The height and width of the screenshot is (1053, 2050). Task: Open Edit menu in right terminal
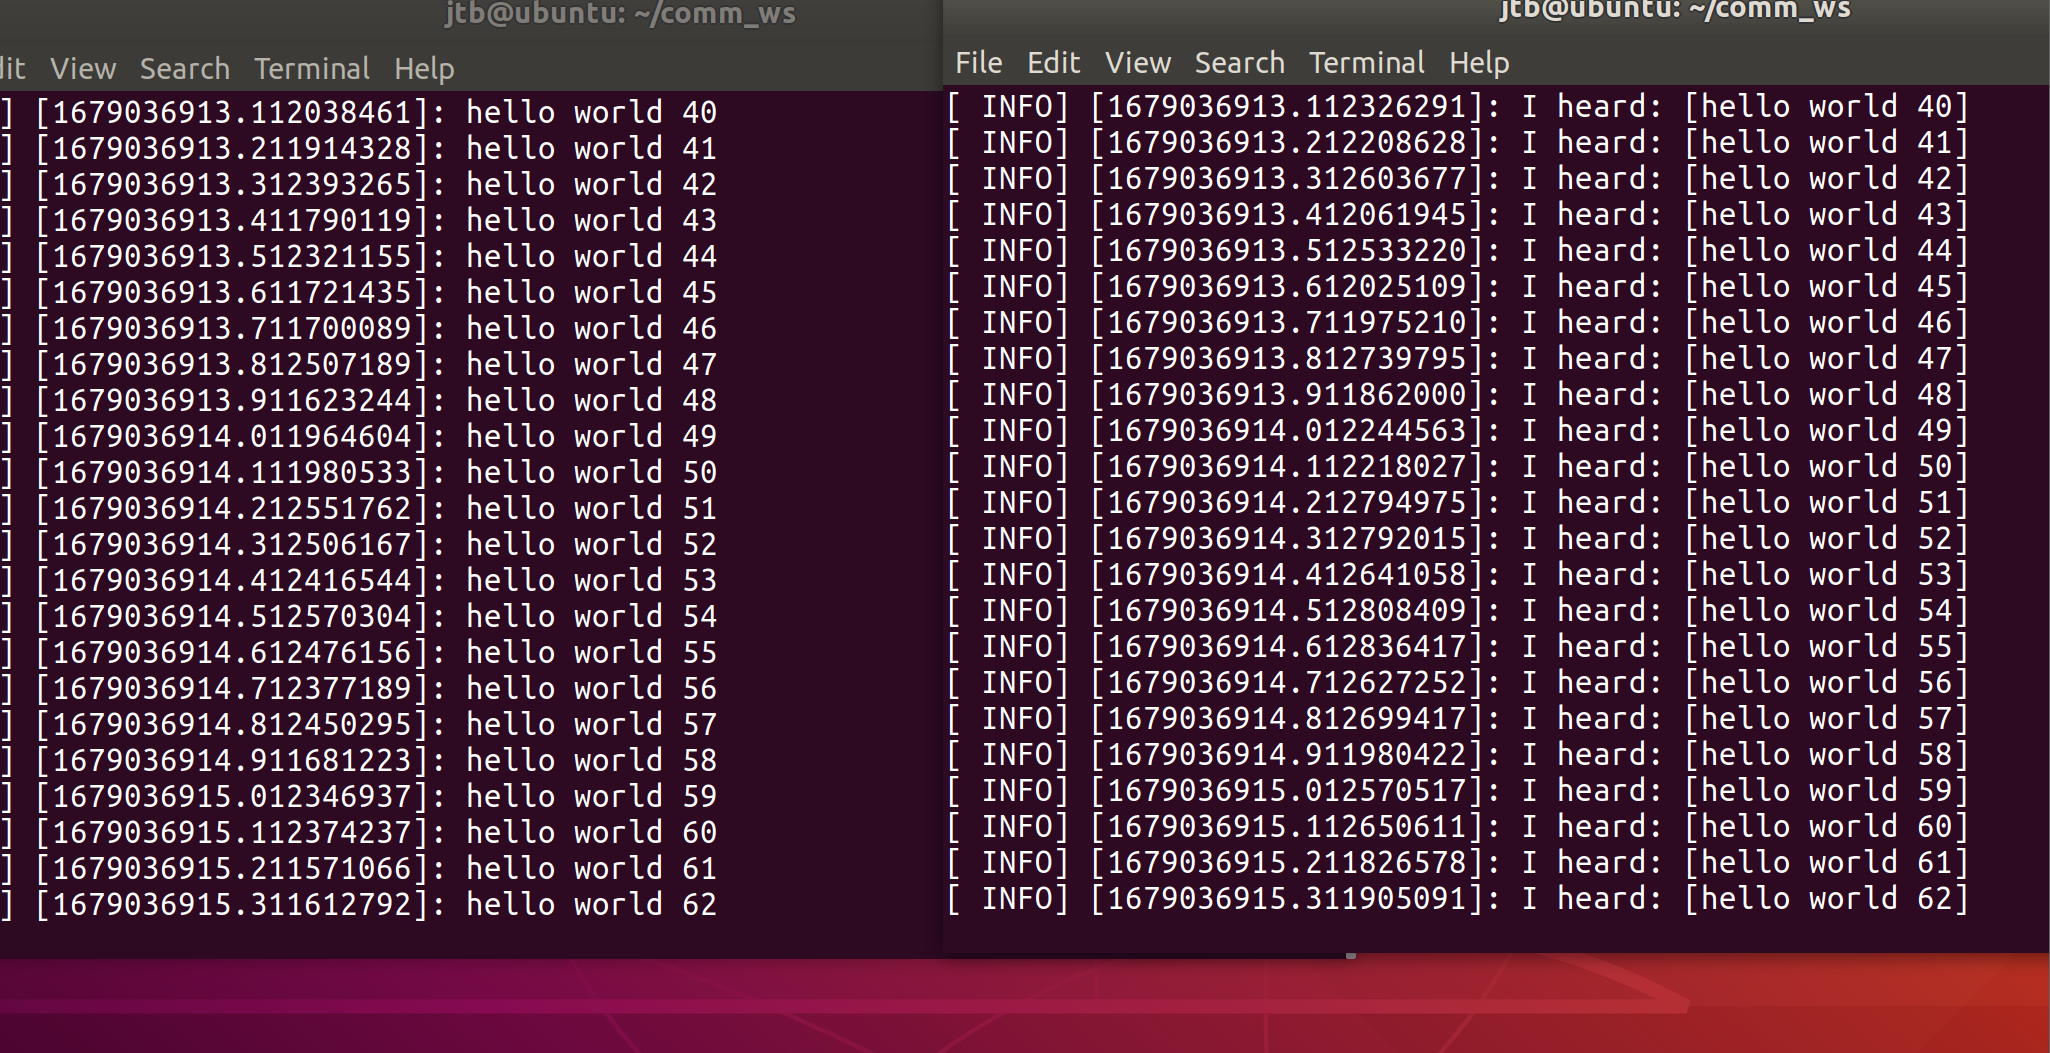1053,63
